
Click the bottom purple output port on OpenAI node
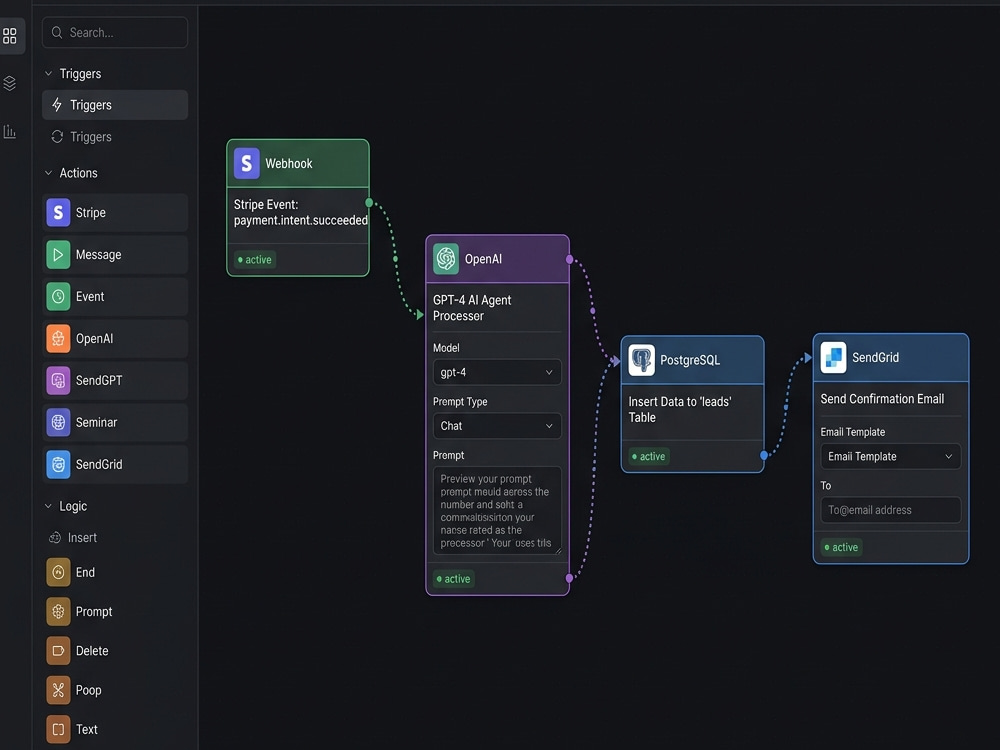pyautogui.click(x=570, y=578)
